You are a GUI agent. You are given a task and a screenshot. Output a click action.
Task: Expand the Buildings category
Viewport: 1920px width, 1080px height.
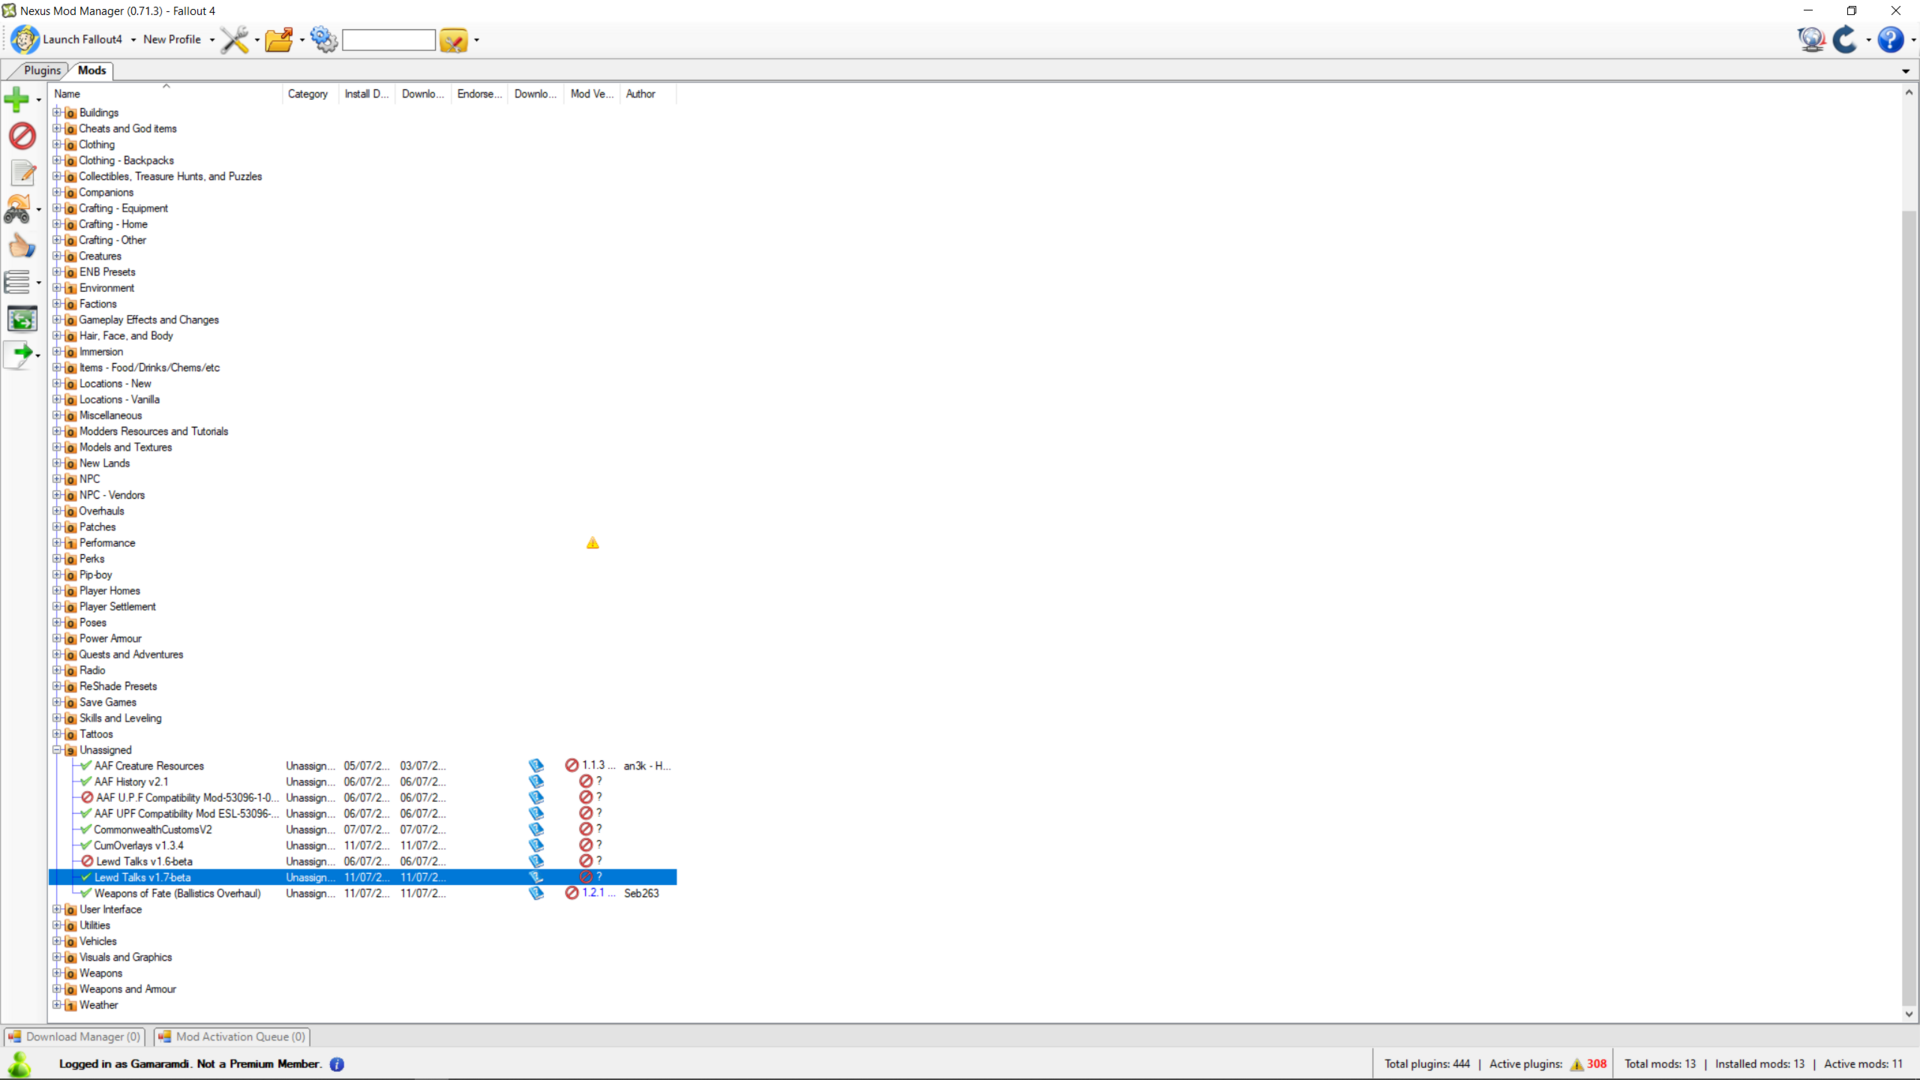pyautogui.click(x=57, y=113)
